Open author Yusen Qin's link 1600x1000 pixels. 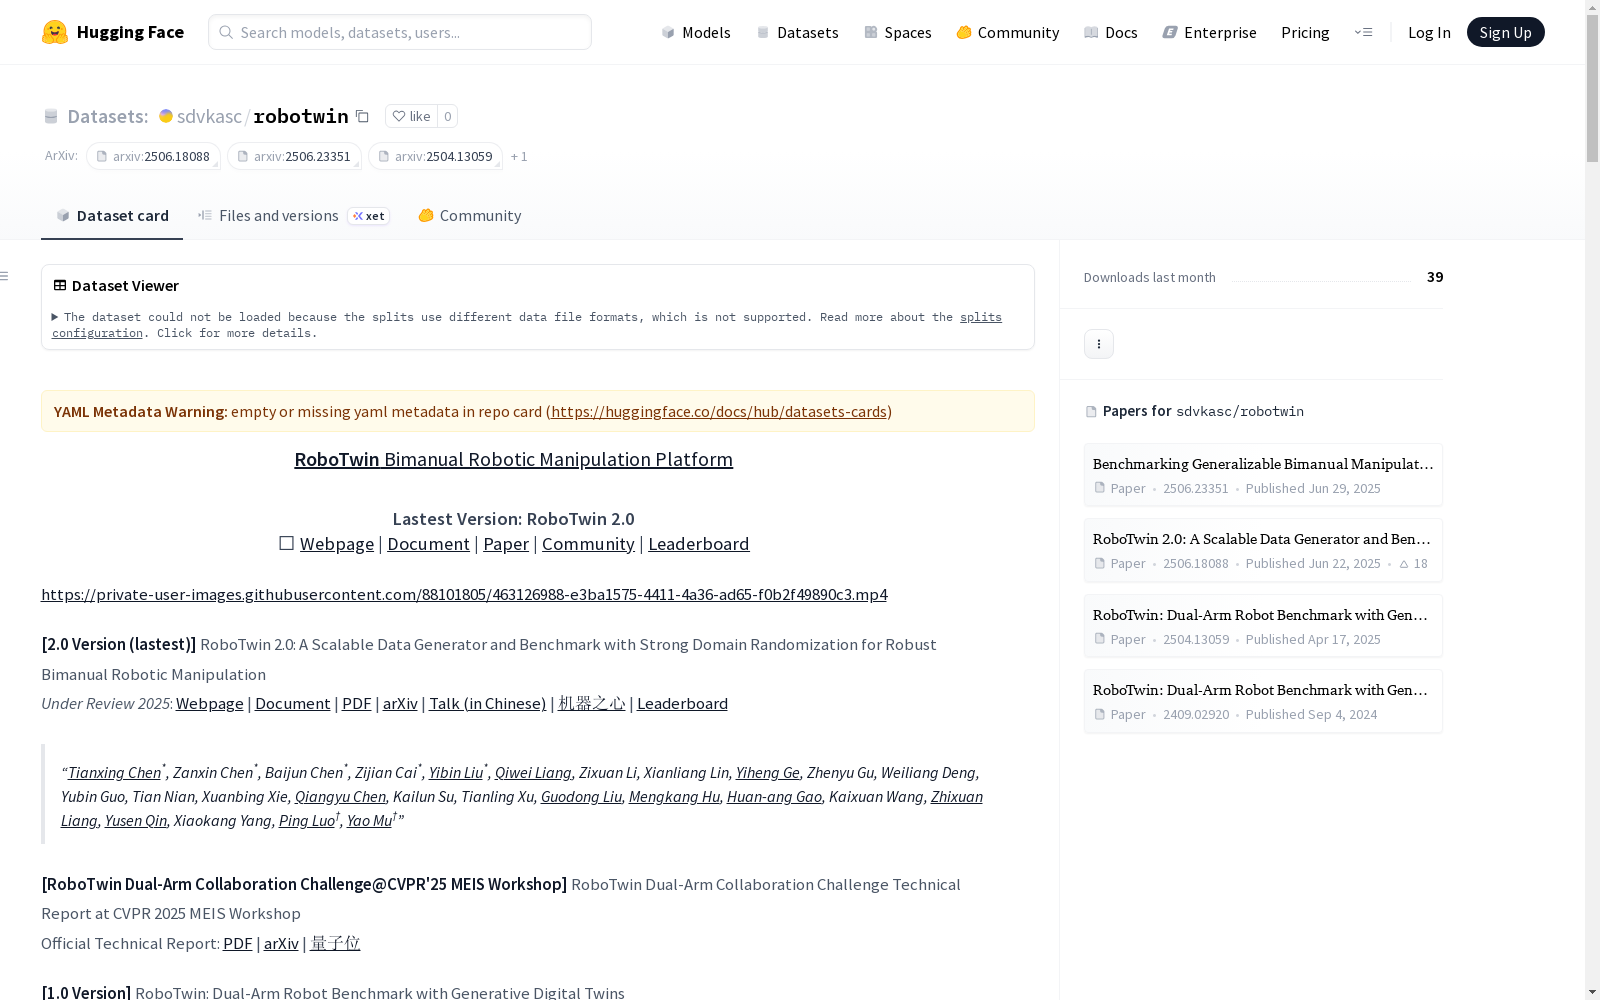point(136,821)
